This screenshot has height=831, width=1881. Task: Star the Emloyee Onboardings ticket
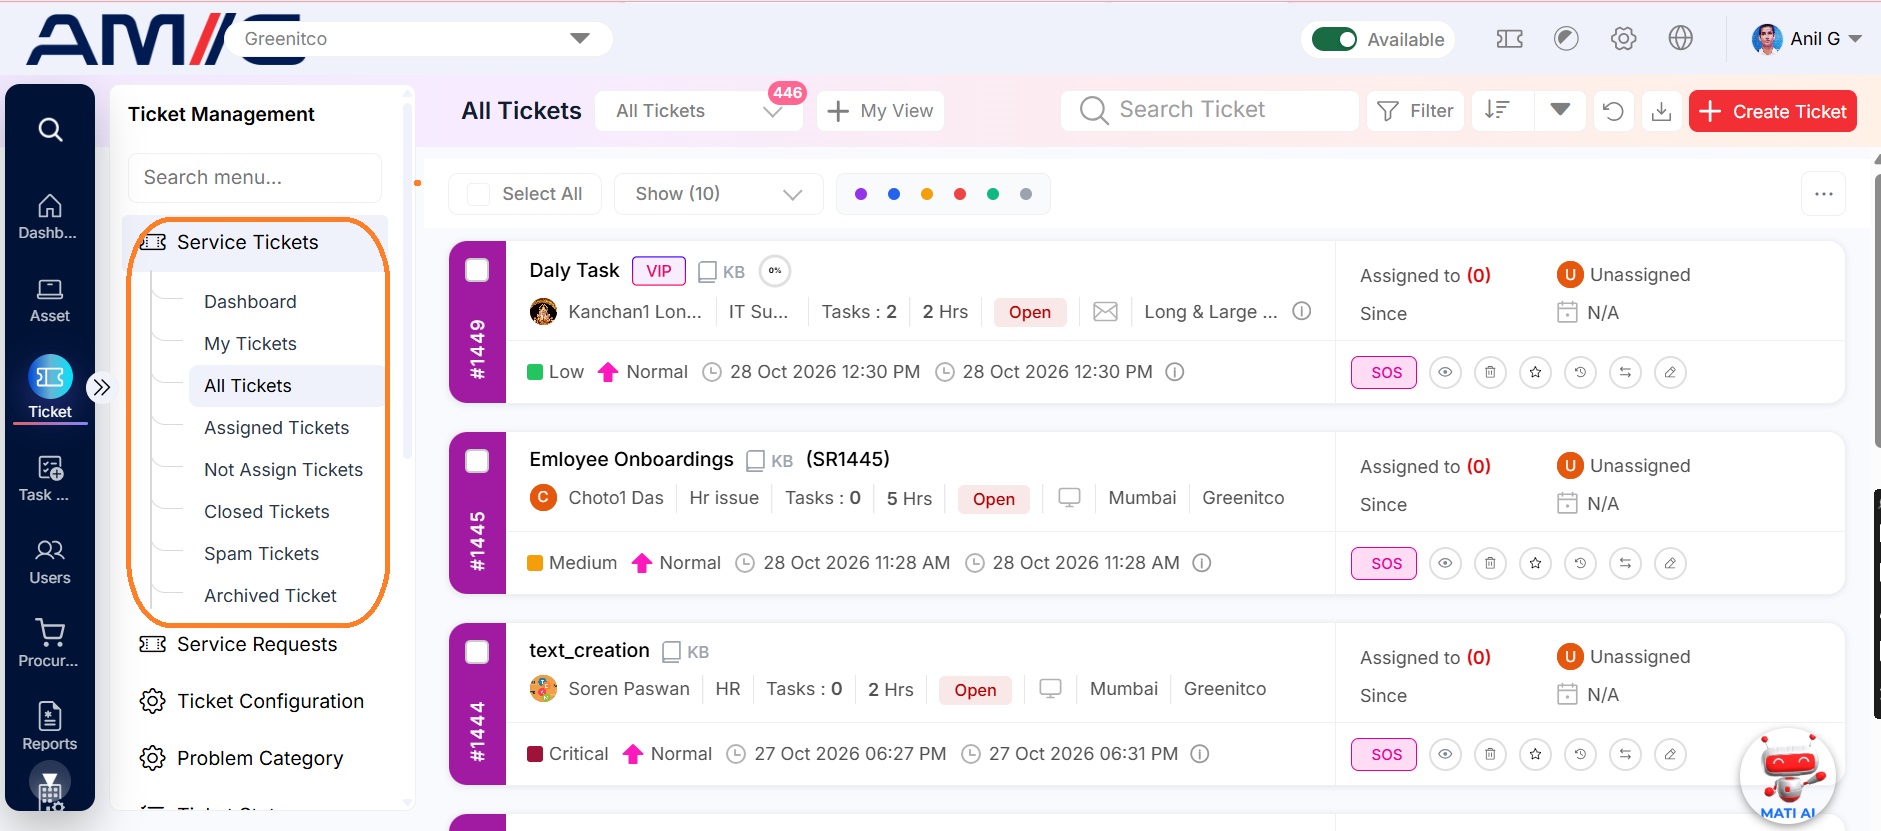click(x=1535, y=563)
